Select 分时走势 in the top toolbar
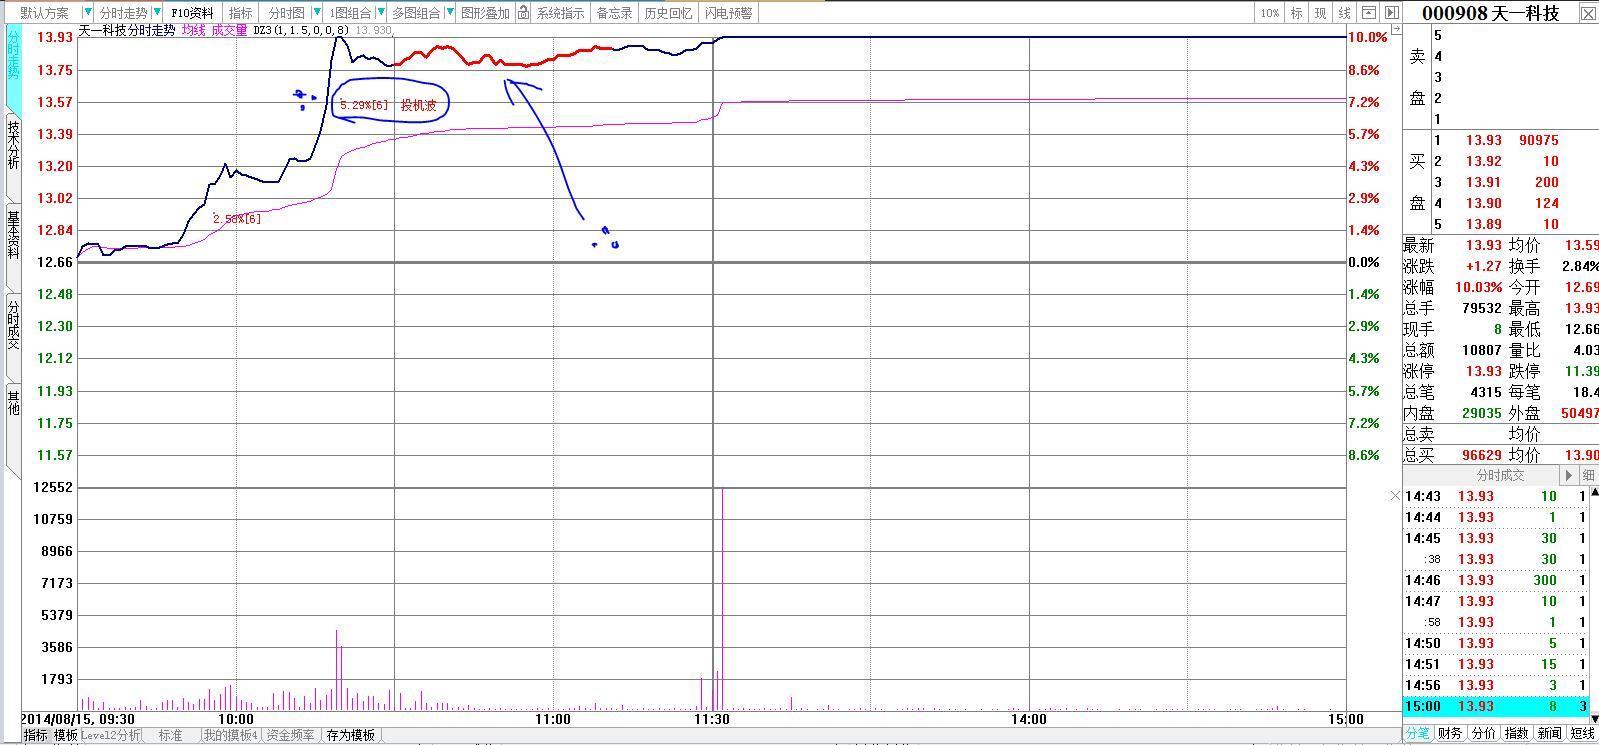 [122, 13]
